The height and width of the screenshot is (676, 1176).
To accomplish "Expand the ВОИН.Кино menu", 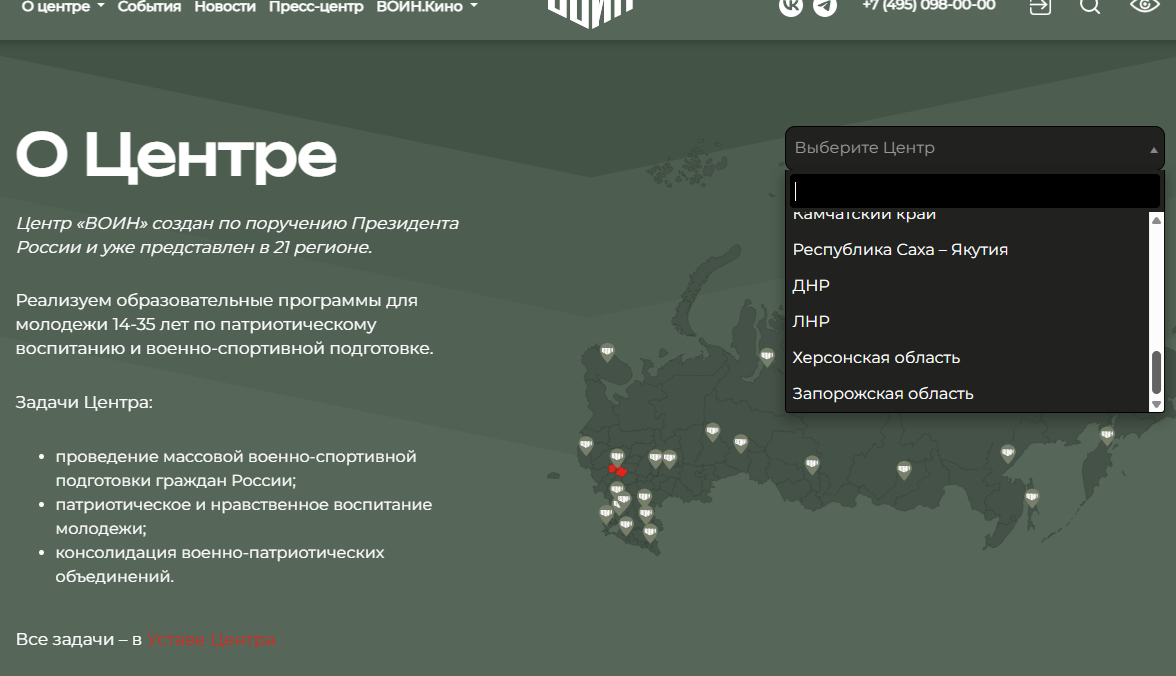I will 427,7.
